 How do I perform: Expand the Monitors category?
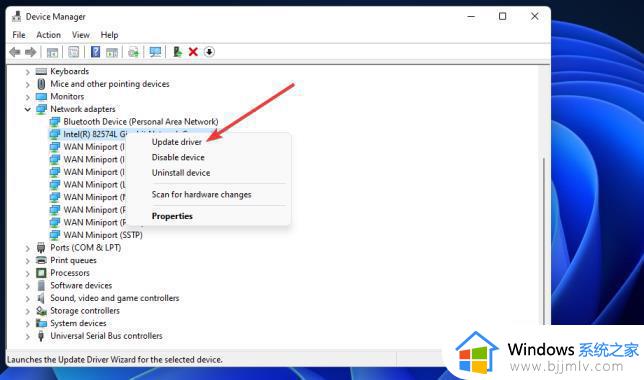[x=28, y=97]
